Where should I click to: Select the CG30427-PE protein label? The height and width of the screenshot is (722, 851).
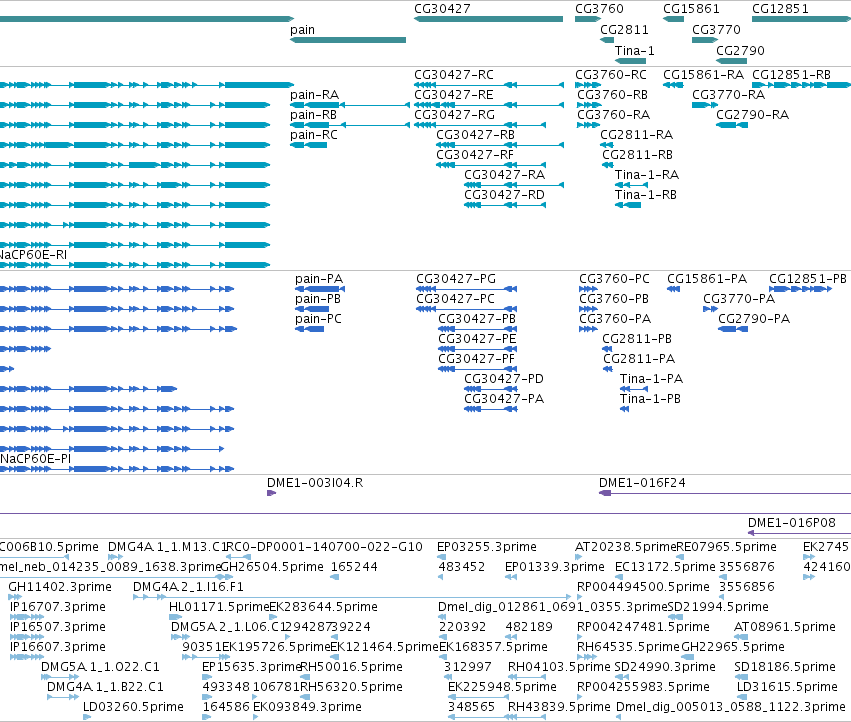pyautogui.click(x=477, y=339)
